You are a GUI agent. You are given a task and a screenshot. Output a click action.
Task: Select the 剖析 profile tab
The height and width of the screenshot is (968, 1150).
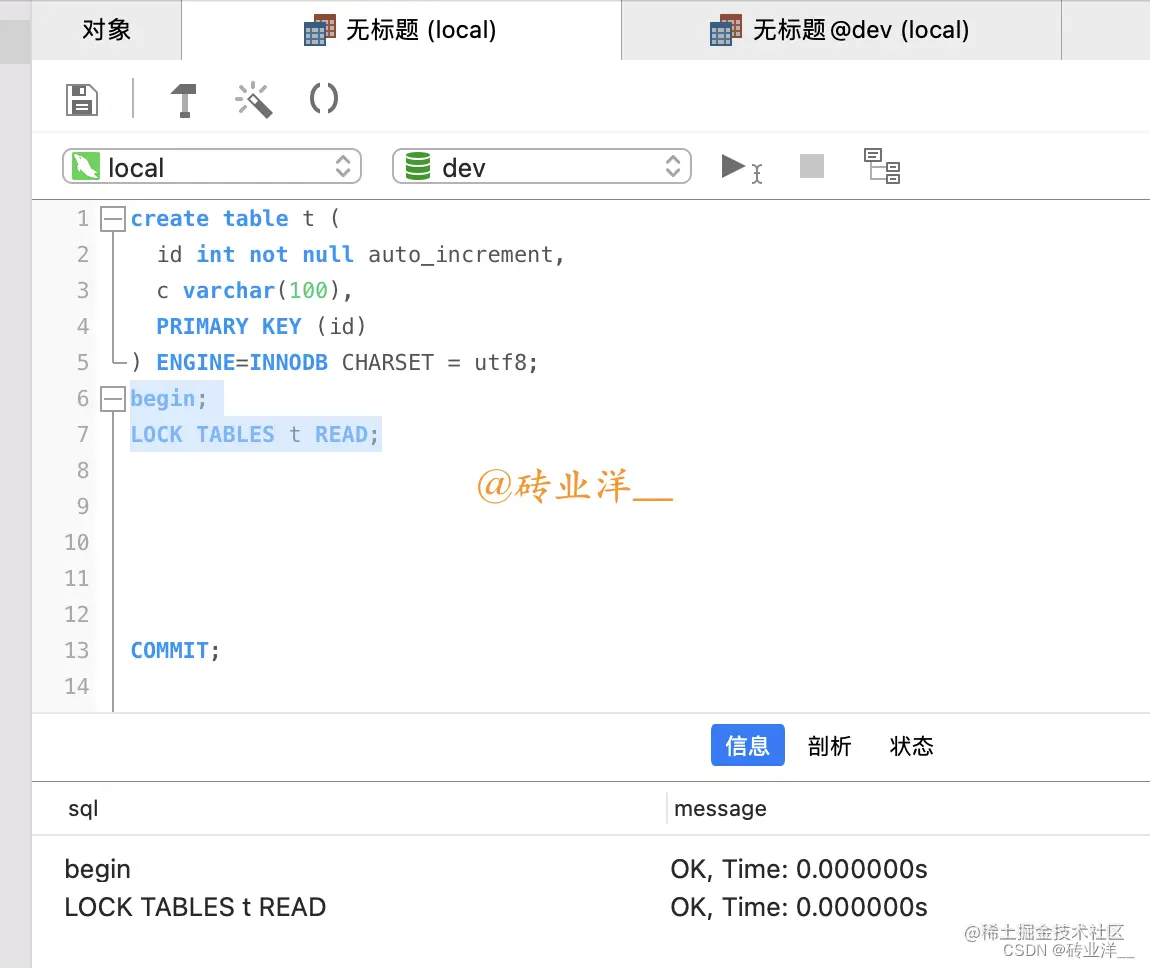829,746
